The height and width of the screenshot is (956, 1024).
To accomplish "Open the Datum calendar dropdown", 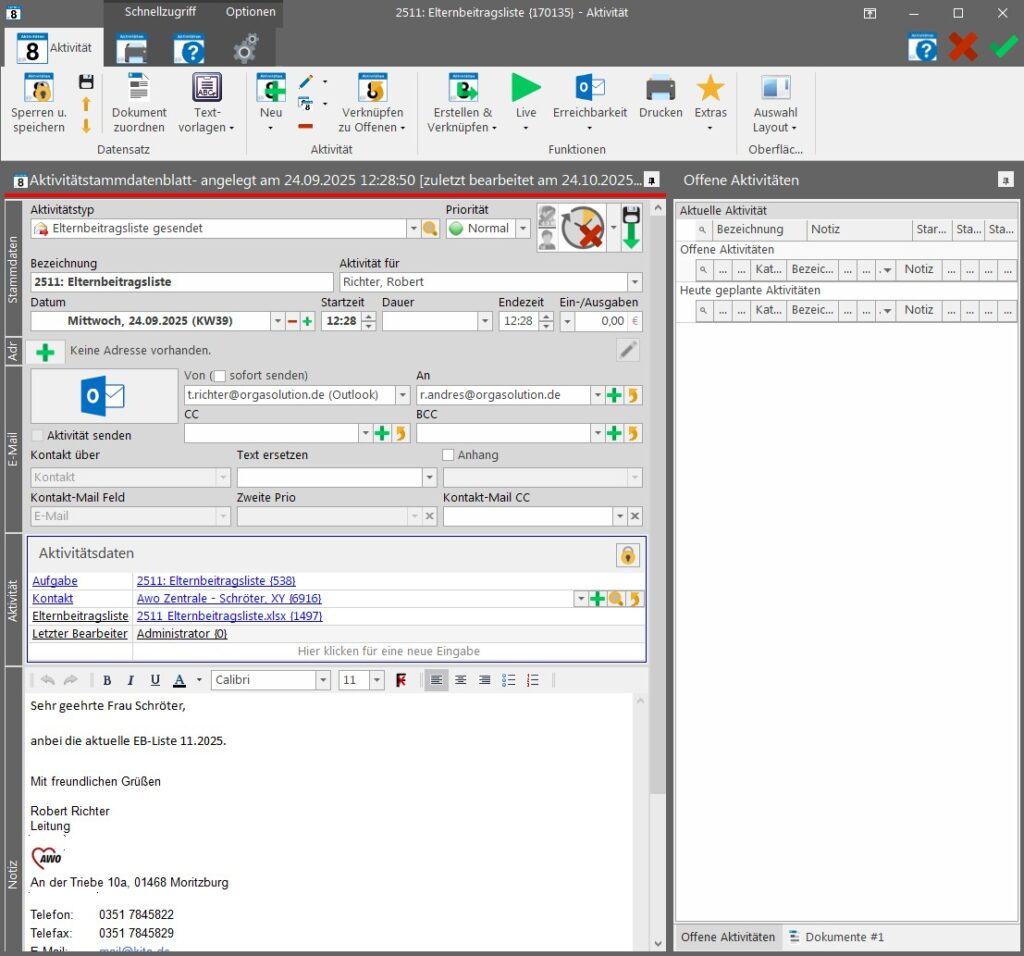I will [x=278, y=321].
